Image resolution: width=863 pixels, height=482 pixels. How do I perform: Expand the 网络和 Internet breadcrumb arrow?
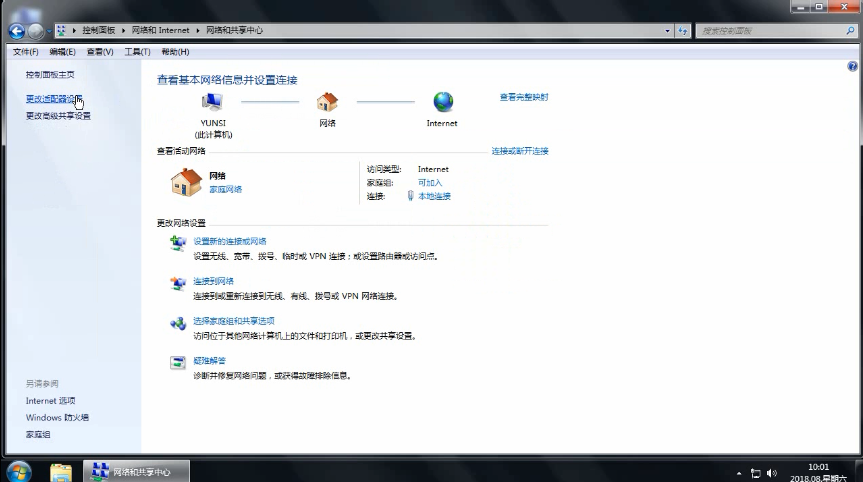(196, 31)
